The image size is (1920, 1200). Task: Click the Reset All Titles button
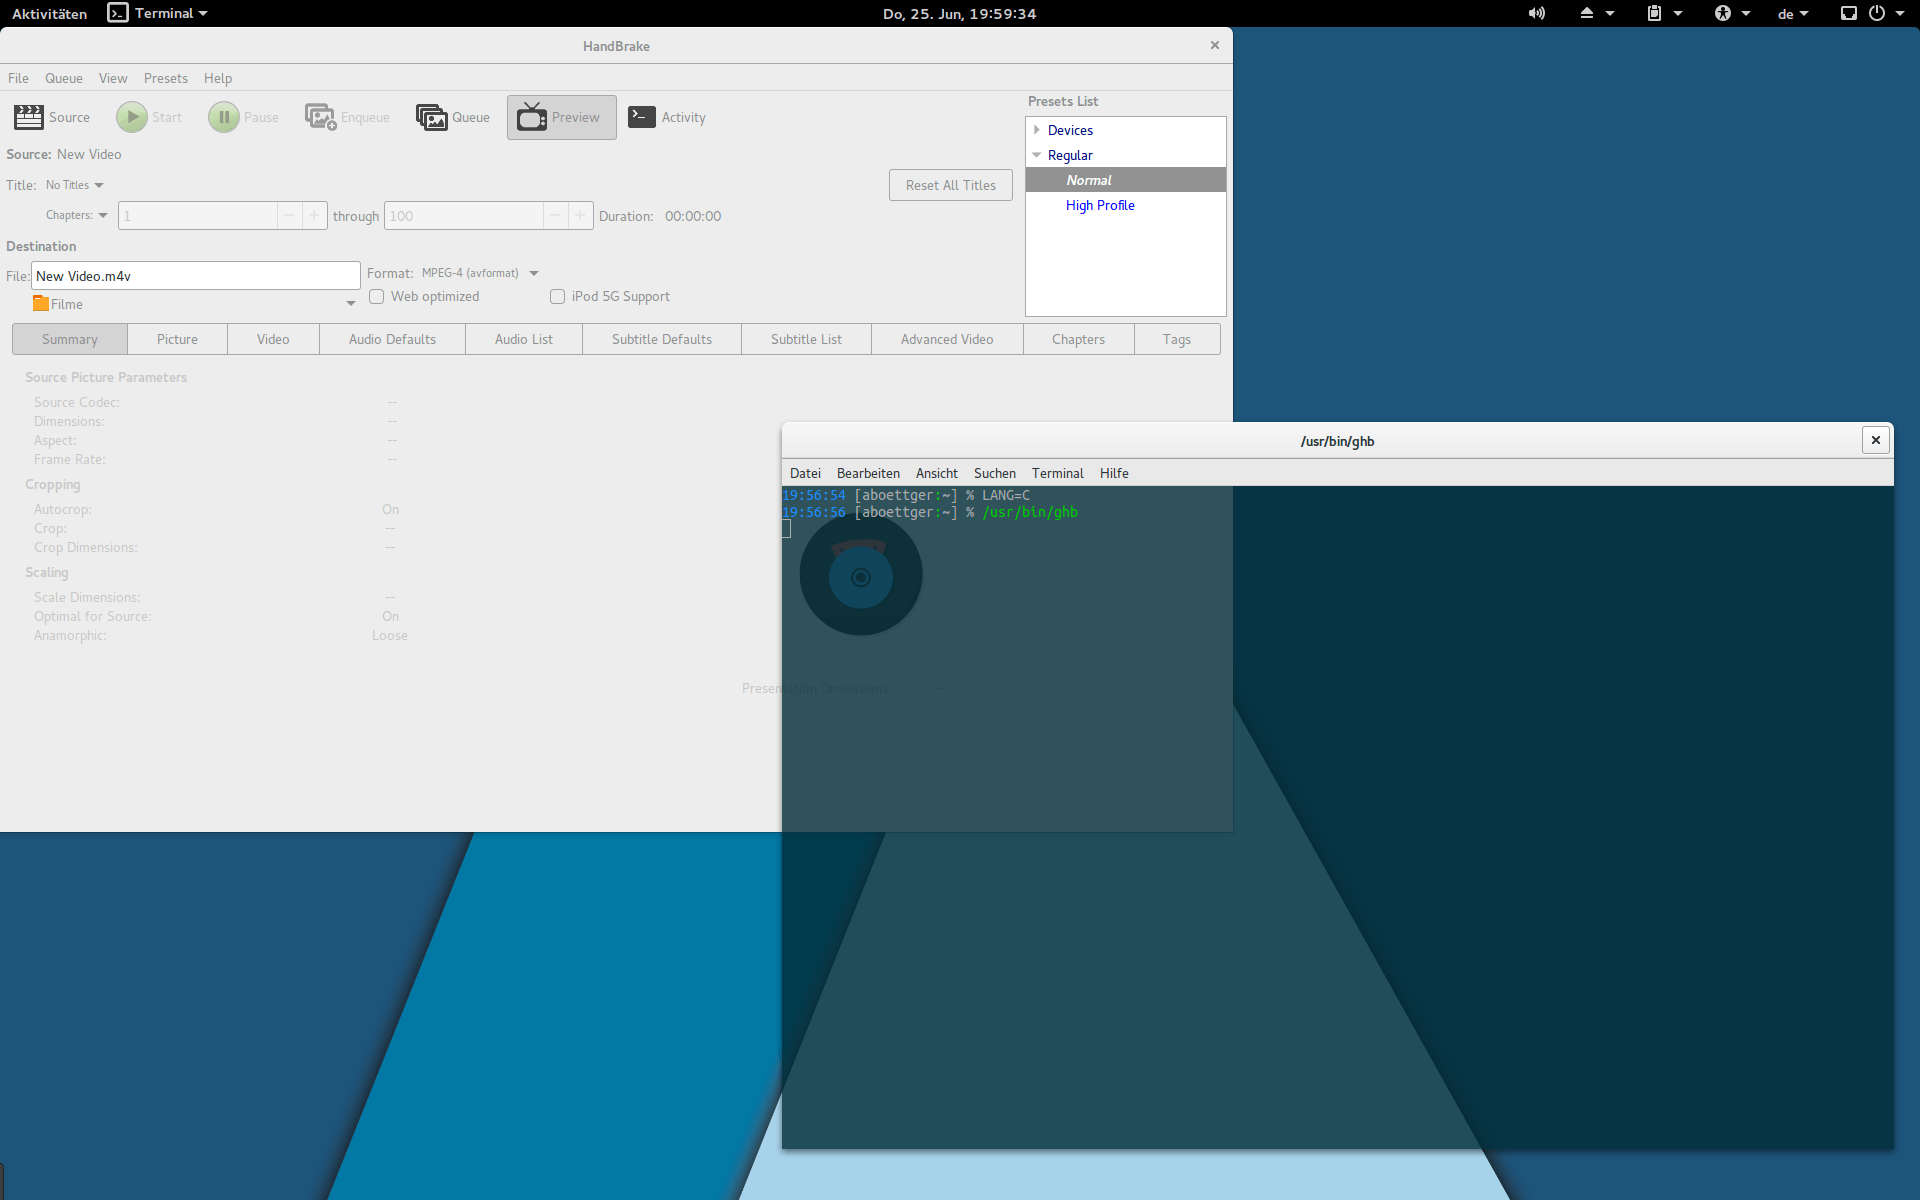(951, 185)
